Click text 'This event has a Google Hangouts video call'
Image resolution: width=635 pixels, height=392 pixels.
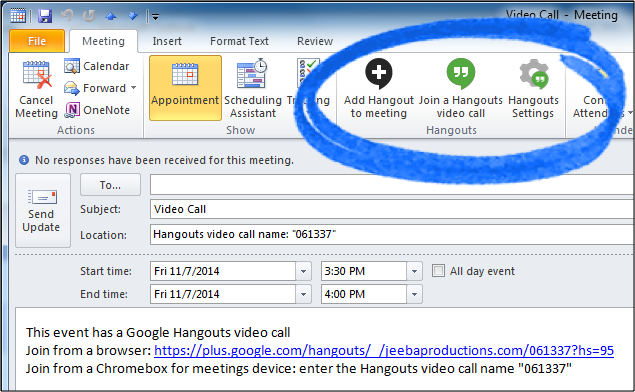(158, 332)
